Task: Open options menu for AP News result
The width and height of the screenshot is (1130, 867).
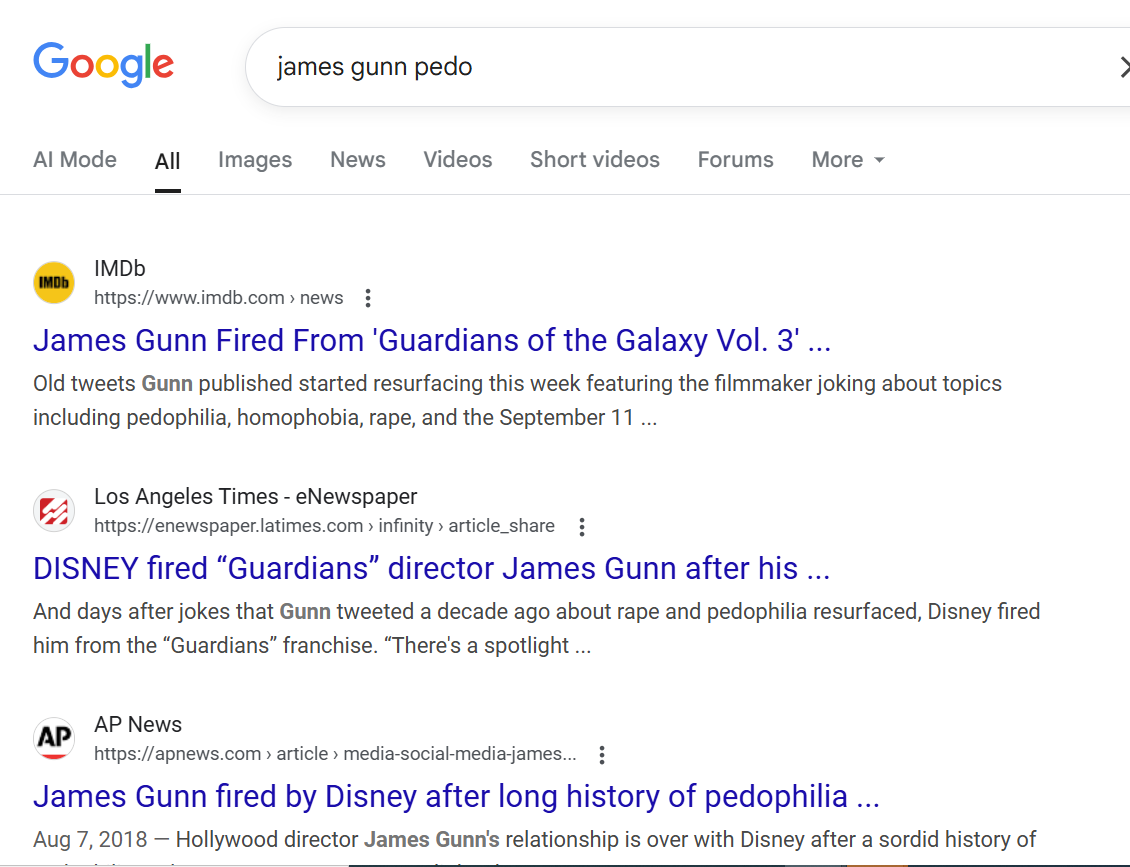Action: click(x=602, y=755)
